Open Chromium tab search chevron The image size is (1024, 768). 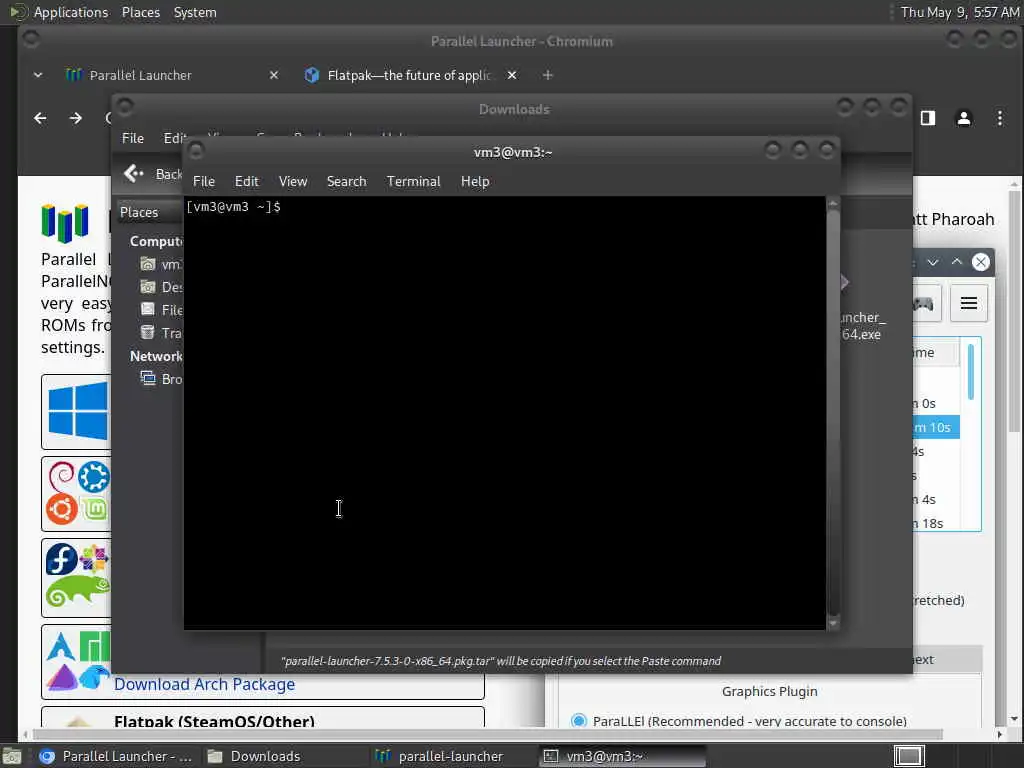[38, 75]
